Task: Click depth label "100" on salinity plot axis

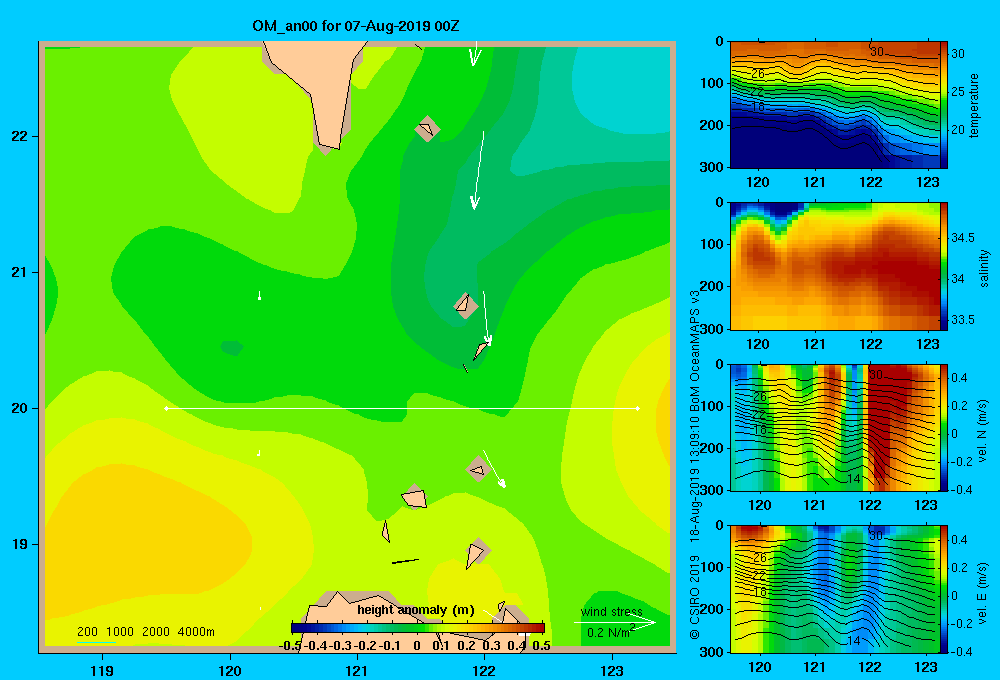Action: pyautogui.click(x=714, y=244)
